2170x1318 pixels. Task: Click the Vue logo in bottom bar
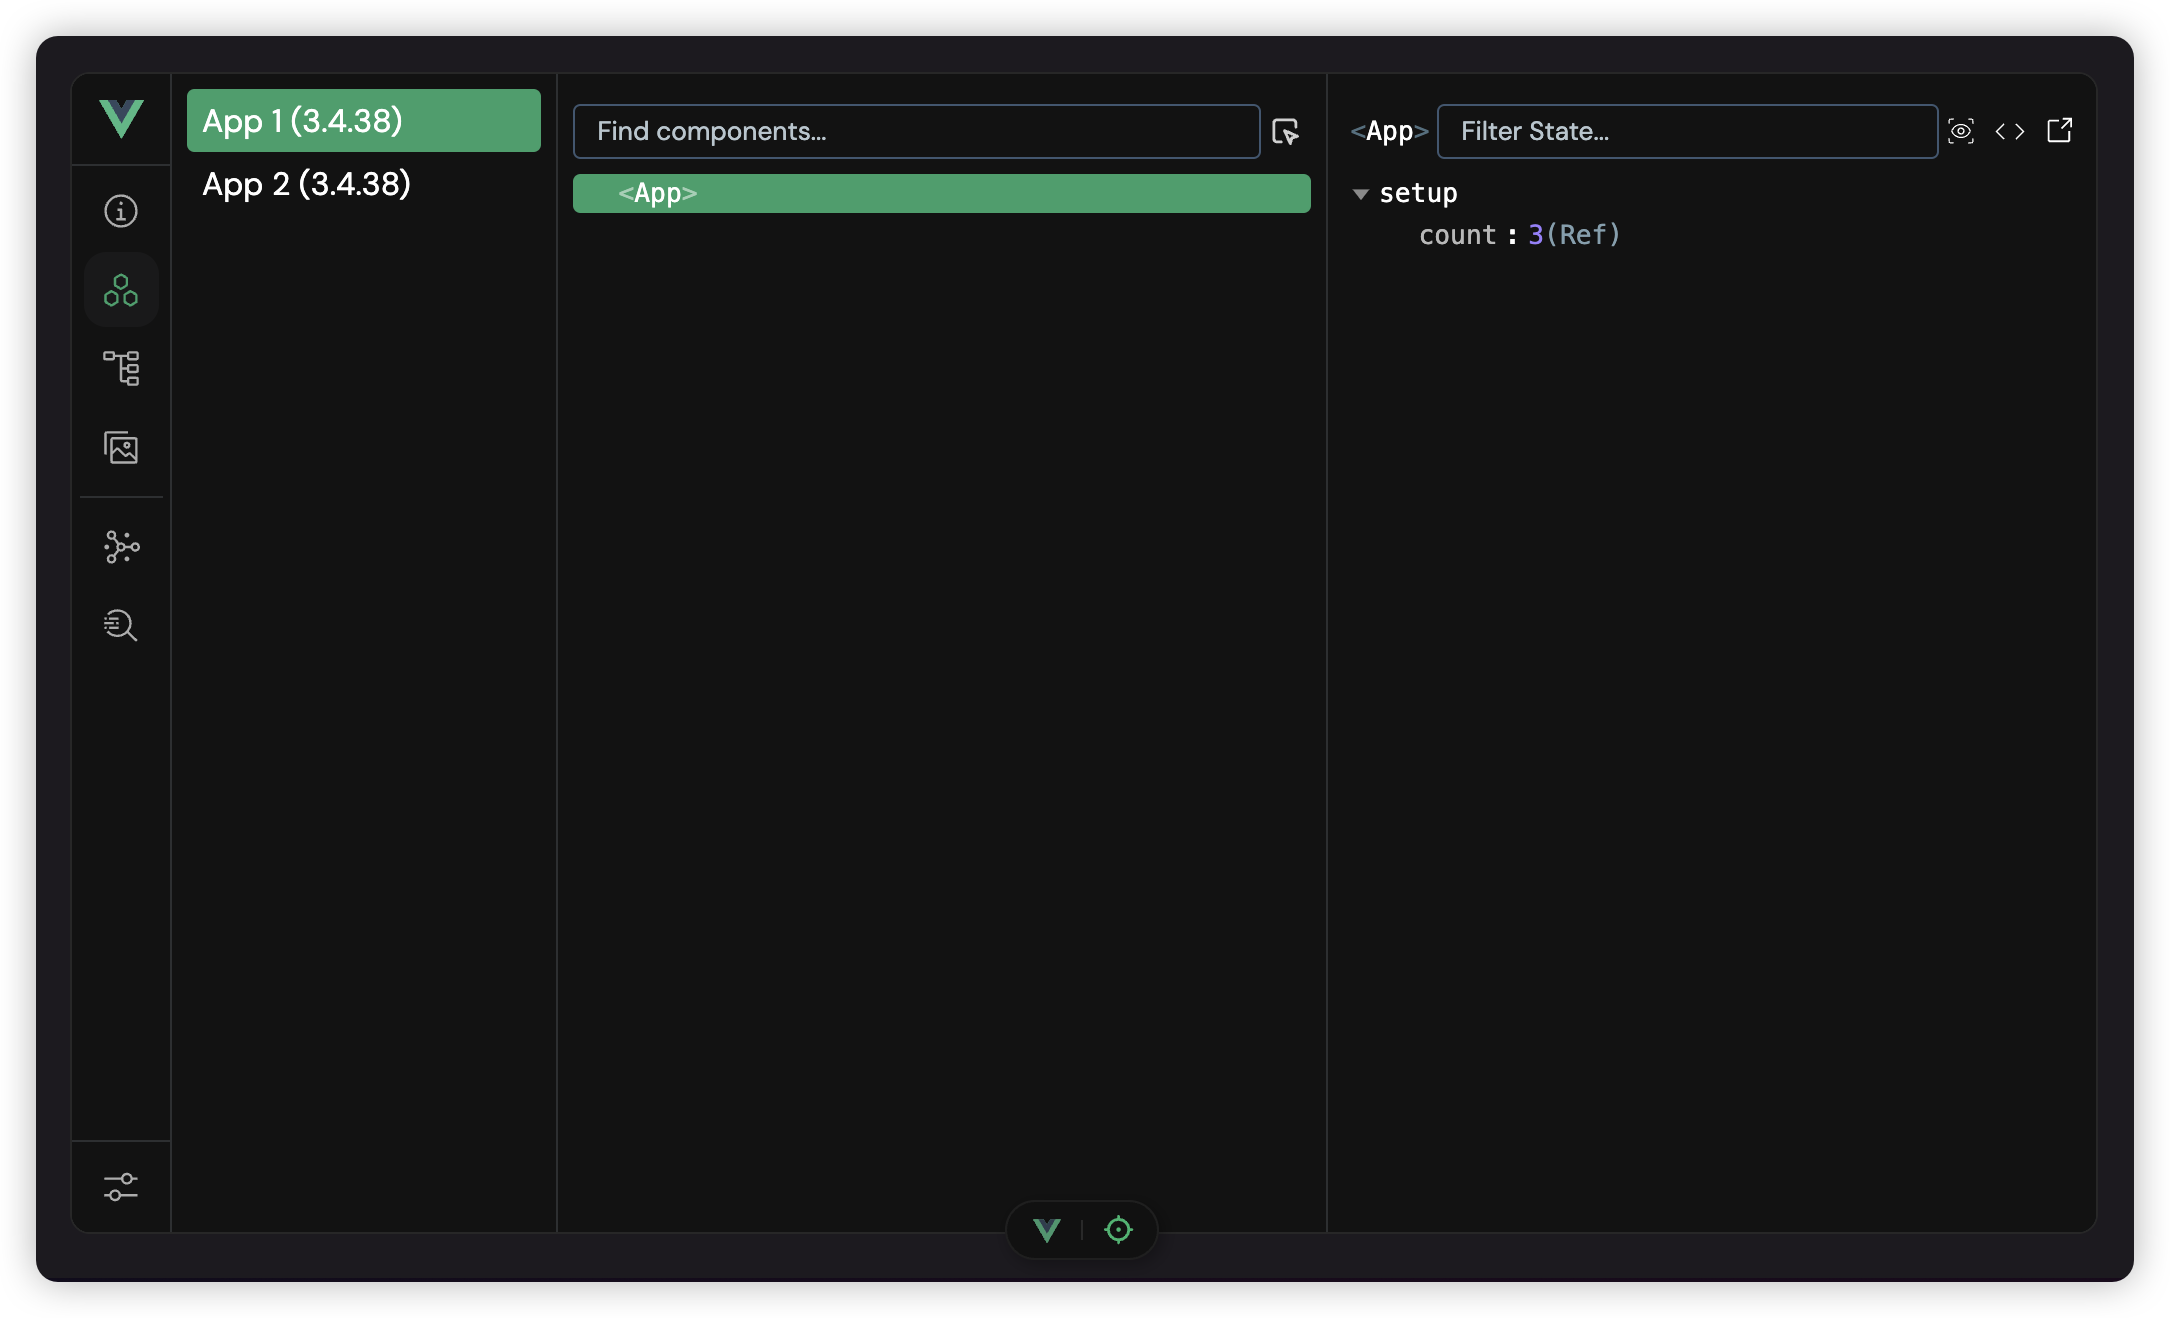click(1045, 1229)
